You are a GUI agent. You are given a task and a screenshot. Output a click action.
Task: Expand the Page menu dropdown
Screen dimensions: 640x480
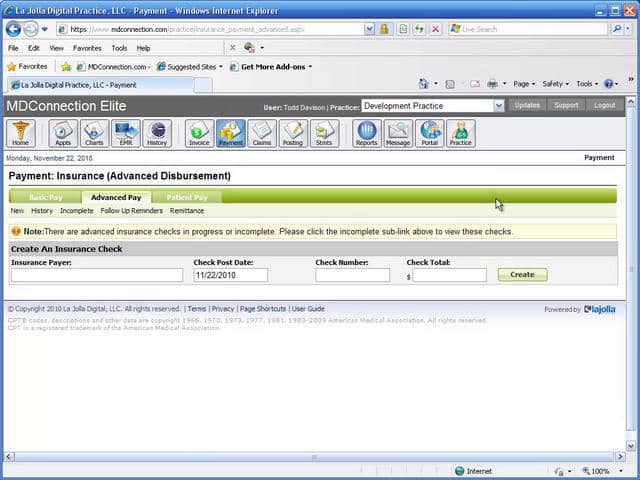524,84
